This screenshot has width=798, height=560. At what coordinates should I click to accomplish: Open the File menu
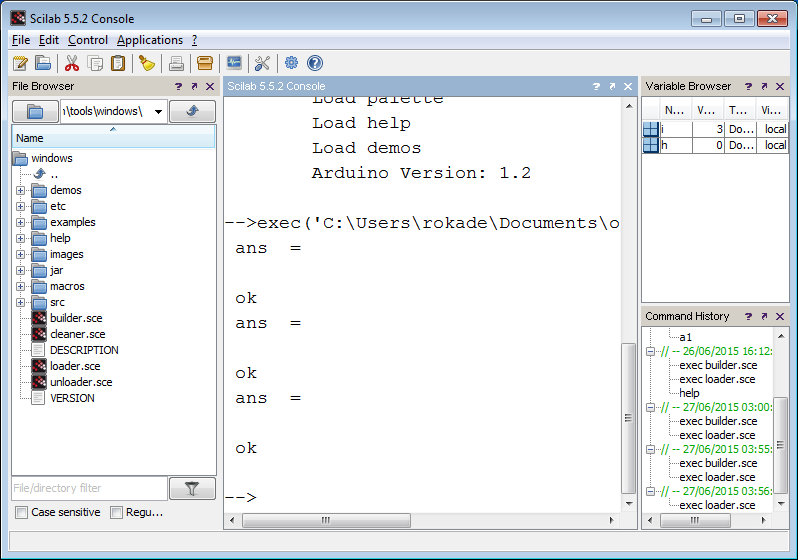(x=21, y=40)
